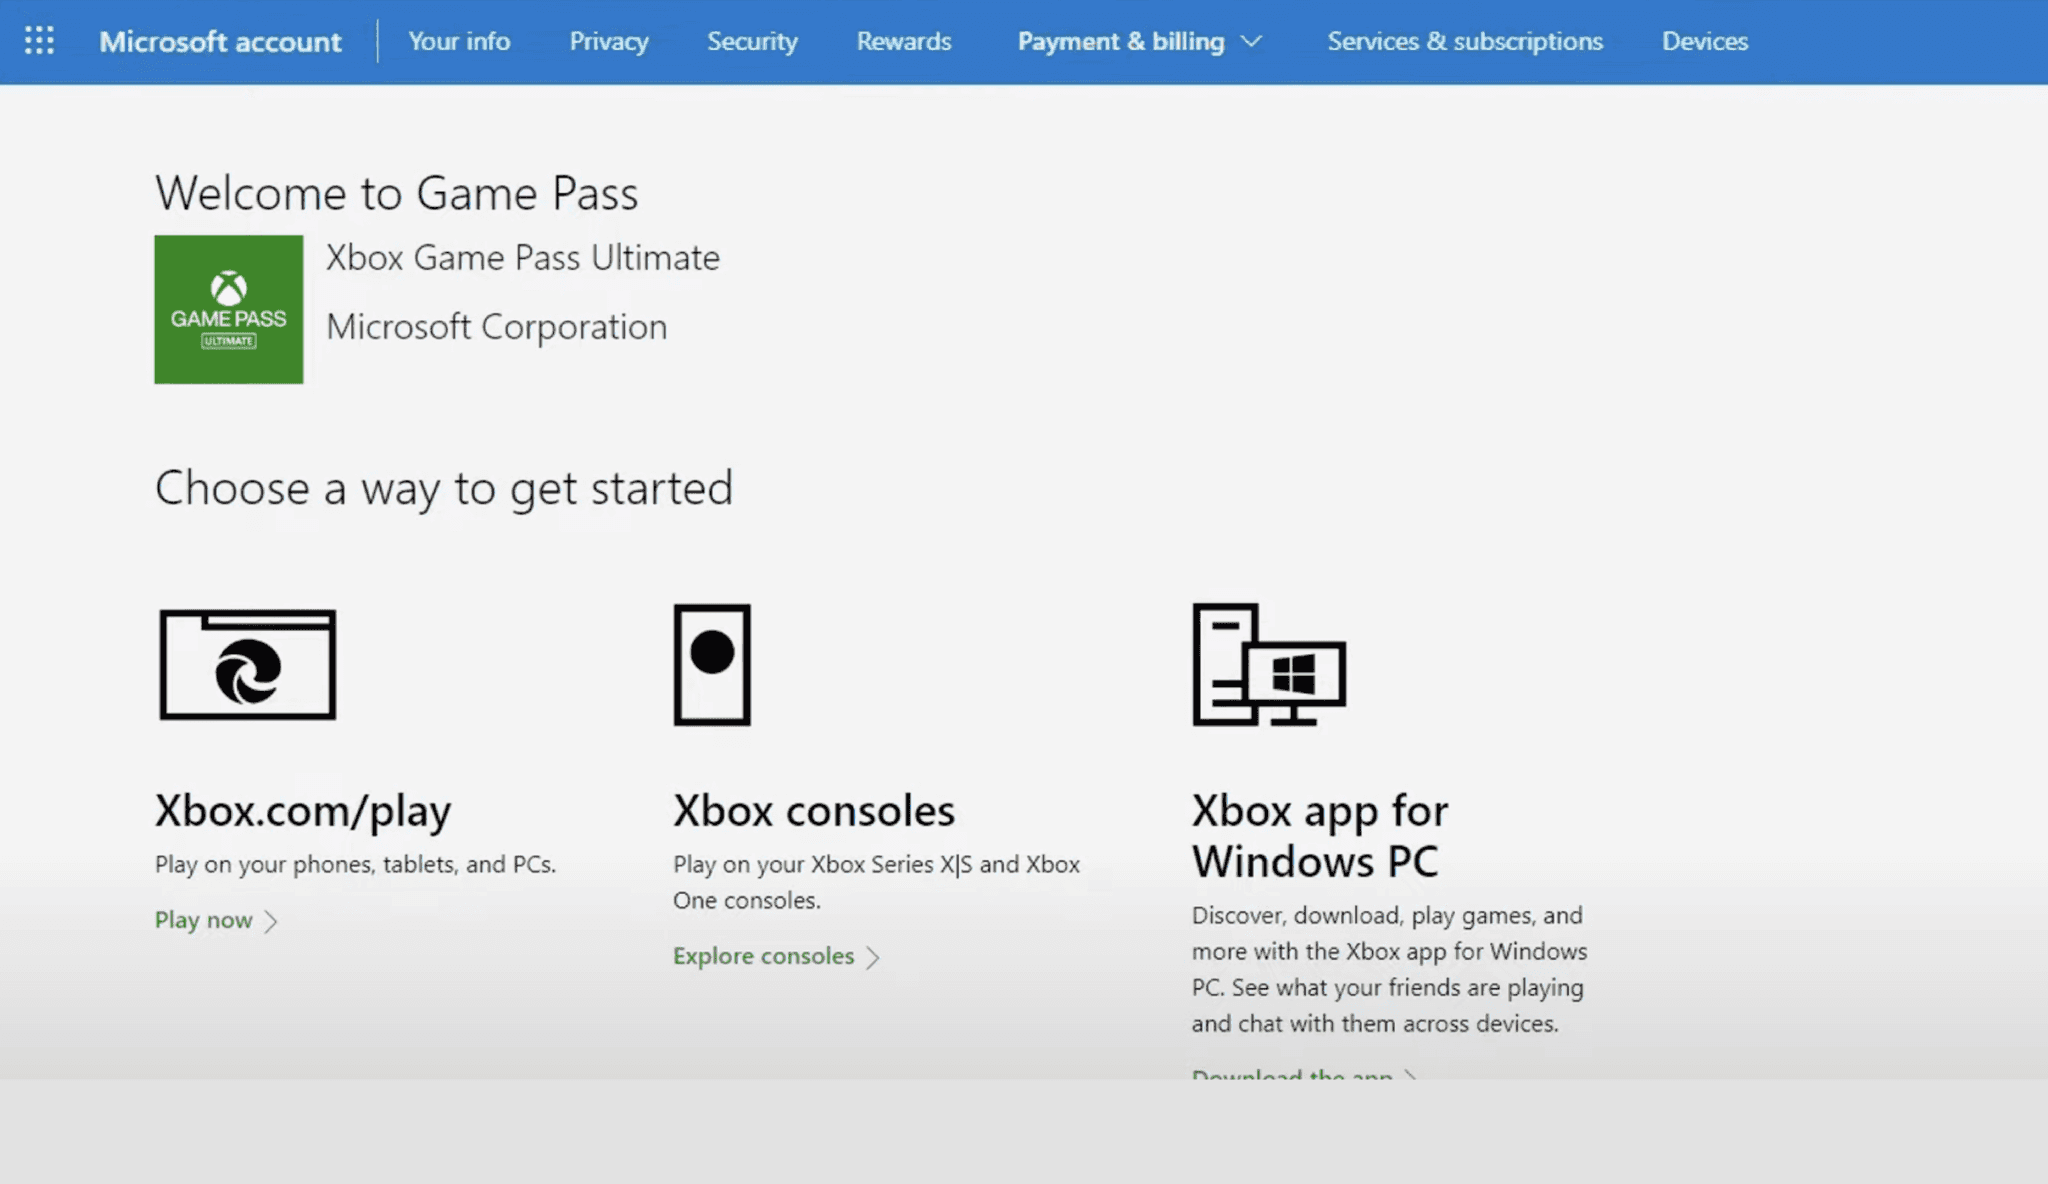Click the Xbox console icon
Image resolution: width=2048 pixels, height=1184 pixels.
pos(712,665)
